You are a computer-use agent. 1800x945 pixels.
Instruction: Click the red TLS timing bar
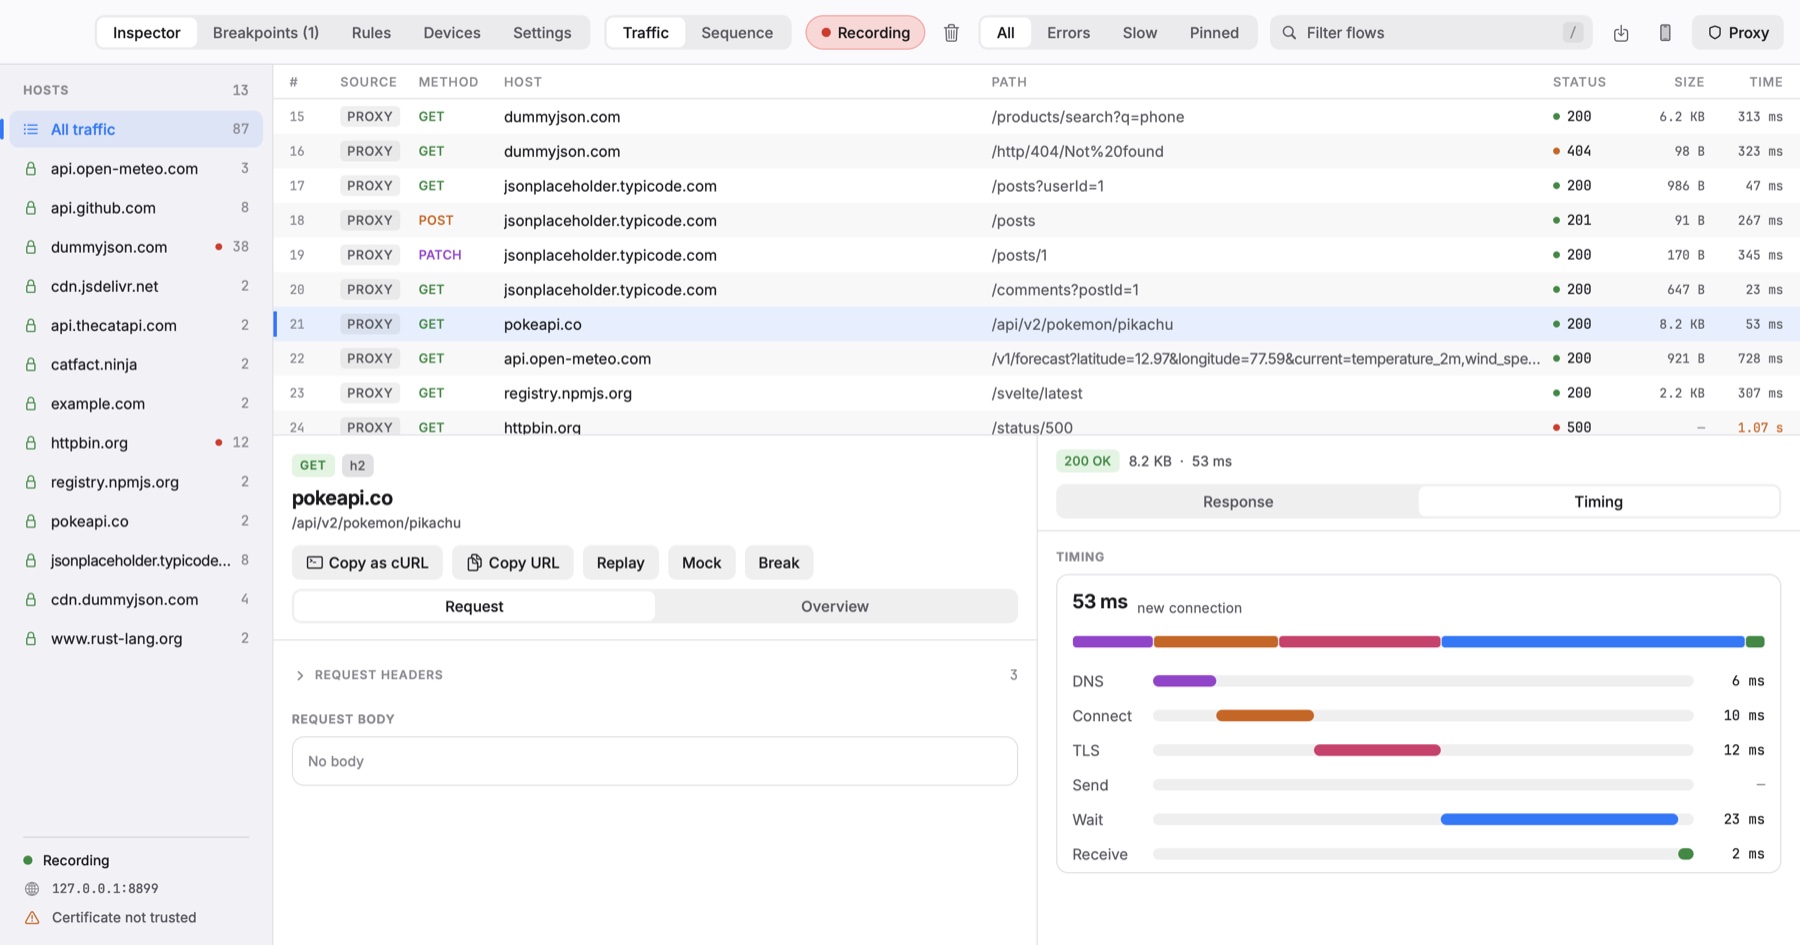click(x=1377, y=750)
